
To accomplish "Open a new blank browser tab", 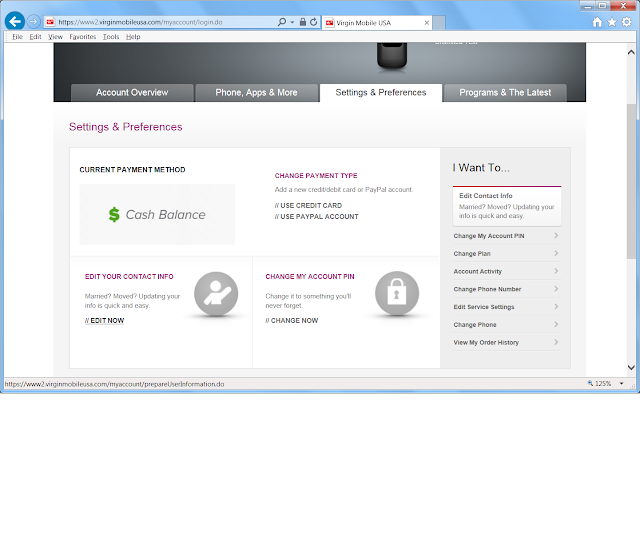I will tap(439, 23).
